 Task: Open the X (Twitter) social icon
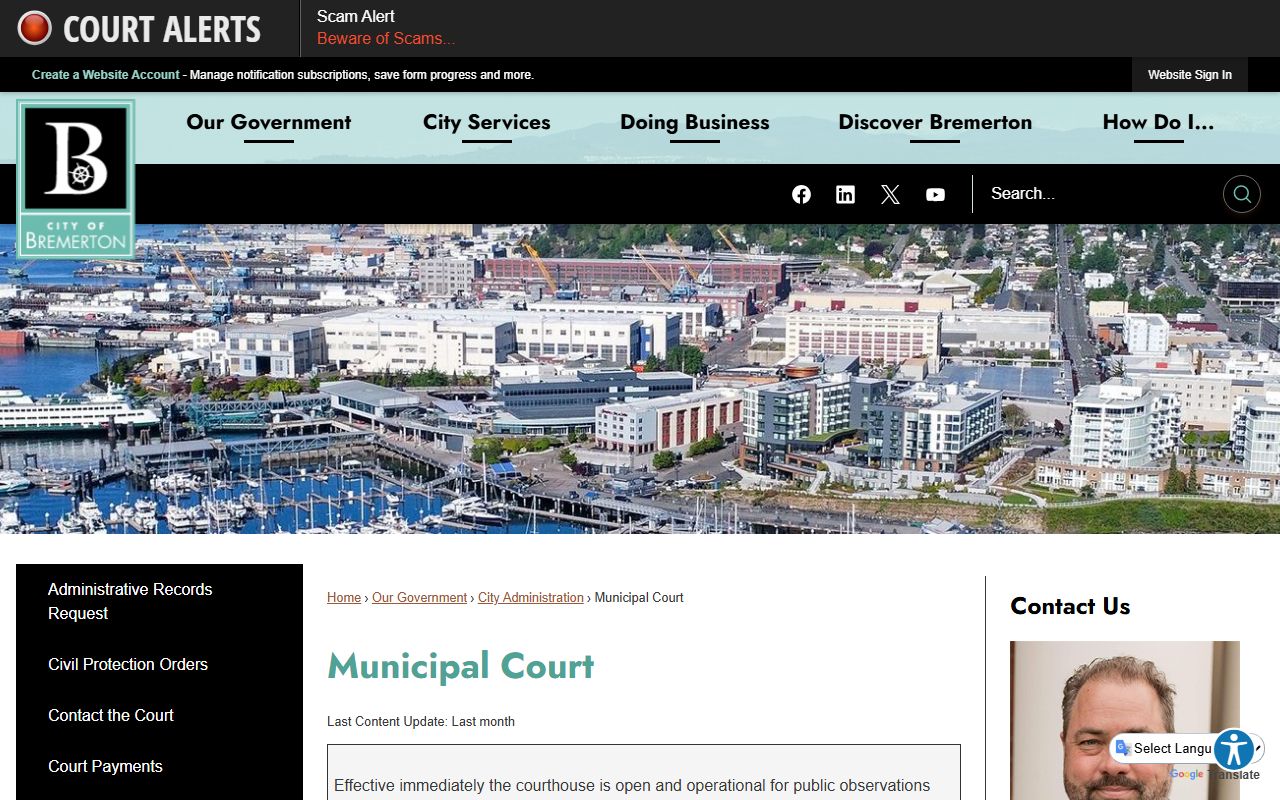tap(890, 194)
